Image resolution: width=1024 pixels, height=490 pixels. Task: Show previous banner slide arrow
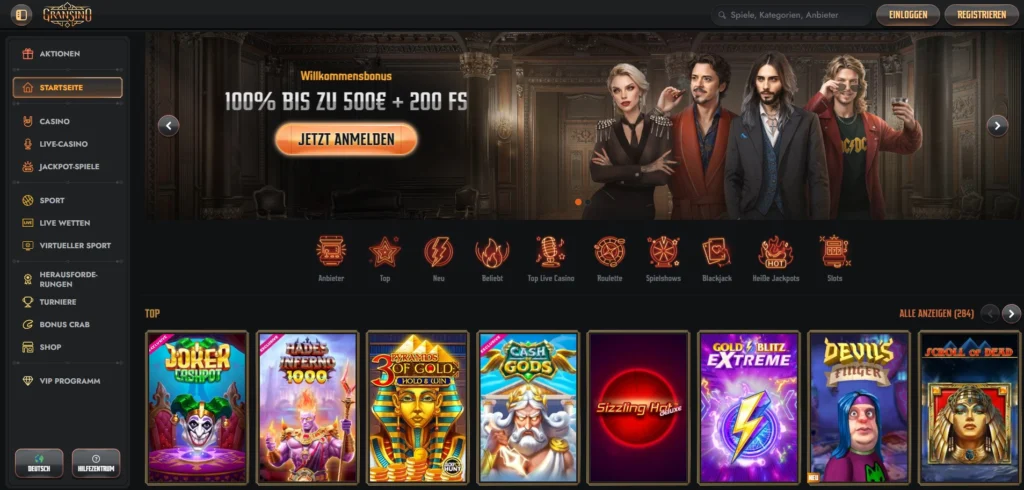(168, 125)
